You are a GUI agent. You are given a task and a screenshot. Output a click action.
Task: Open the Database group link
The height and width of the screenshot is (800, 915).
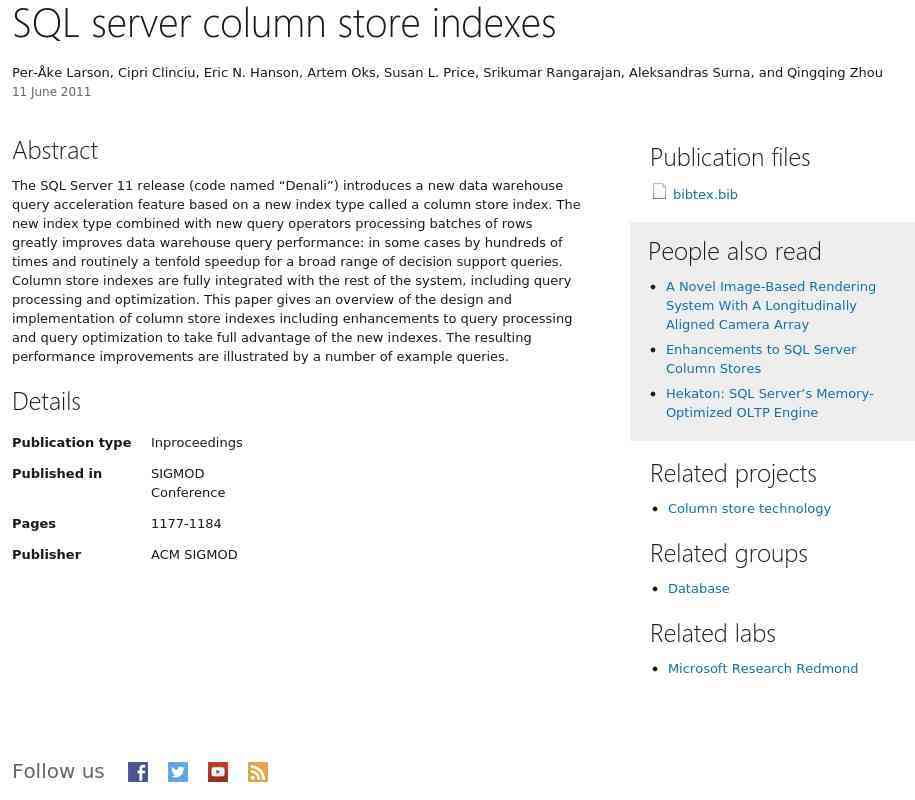tap(699, 588)
